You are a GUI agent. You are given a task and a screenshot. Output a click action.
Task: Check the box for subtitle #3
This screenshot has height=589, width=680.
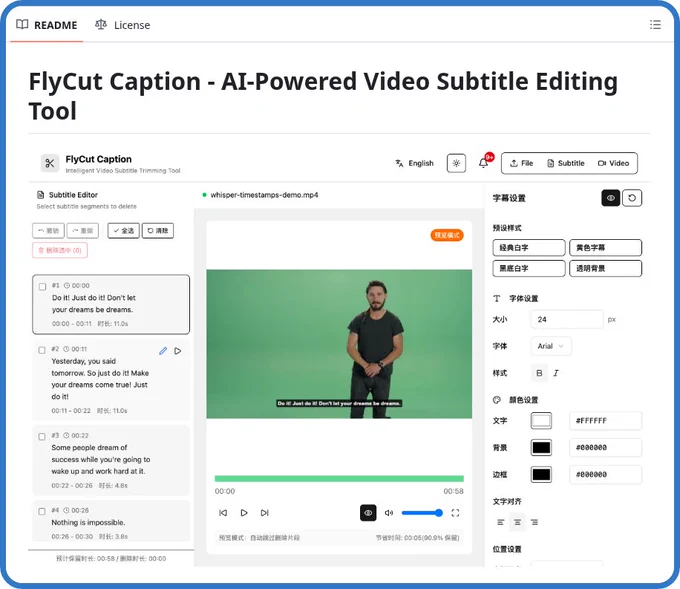coord(42,437)
